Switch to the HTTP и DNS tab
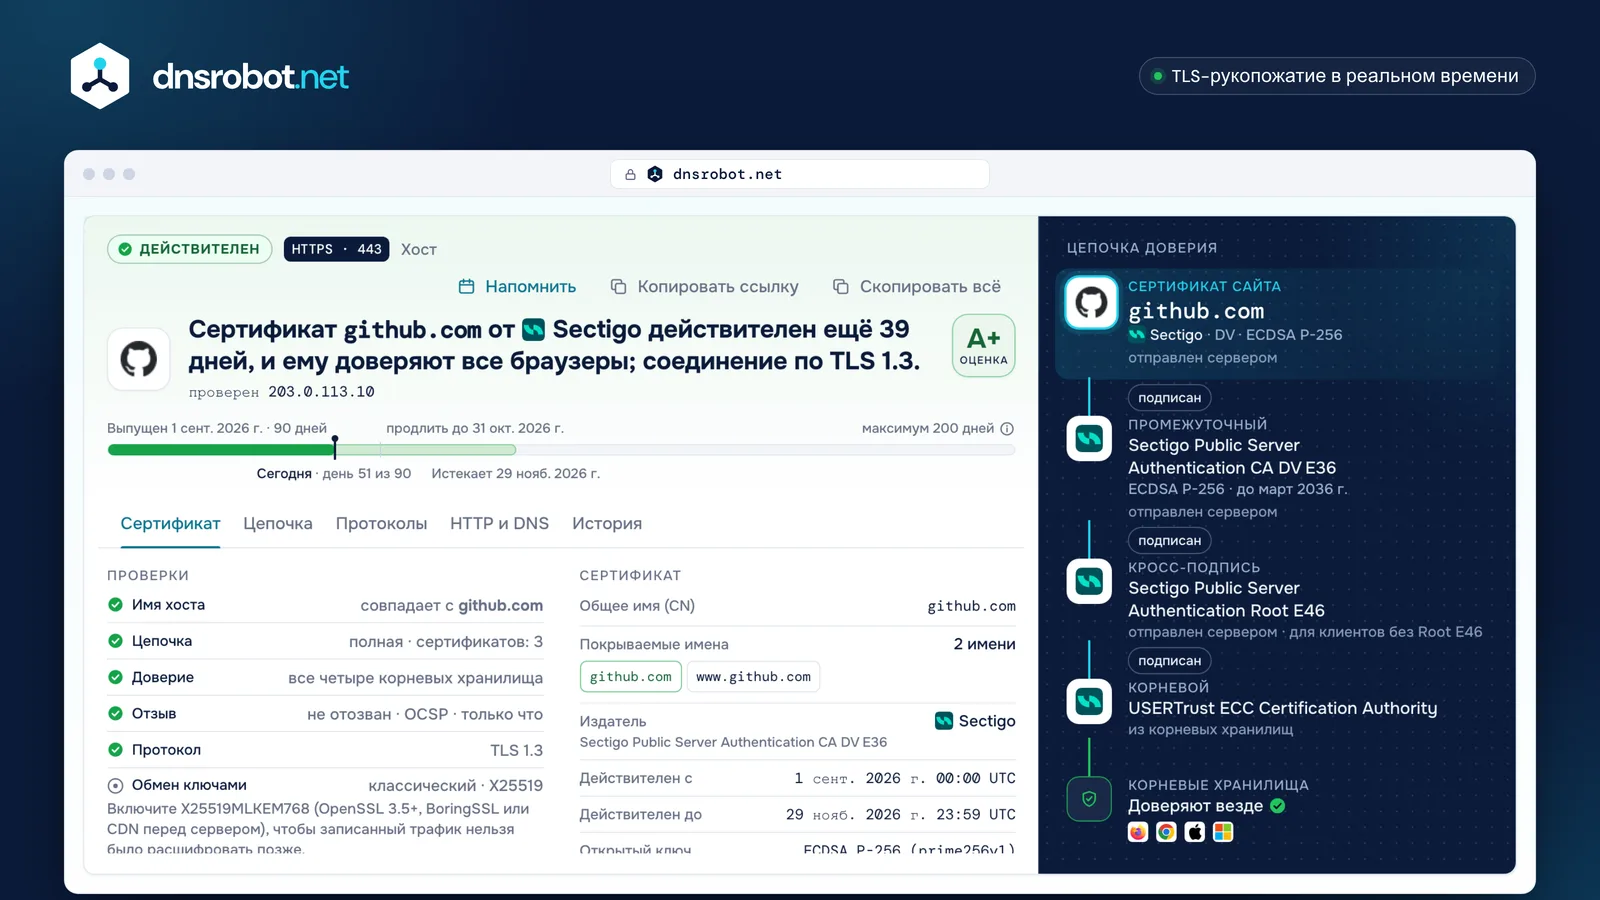Image resolution: width=1600 pixels, height=900 pixels. (x=499, y=524)
